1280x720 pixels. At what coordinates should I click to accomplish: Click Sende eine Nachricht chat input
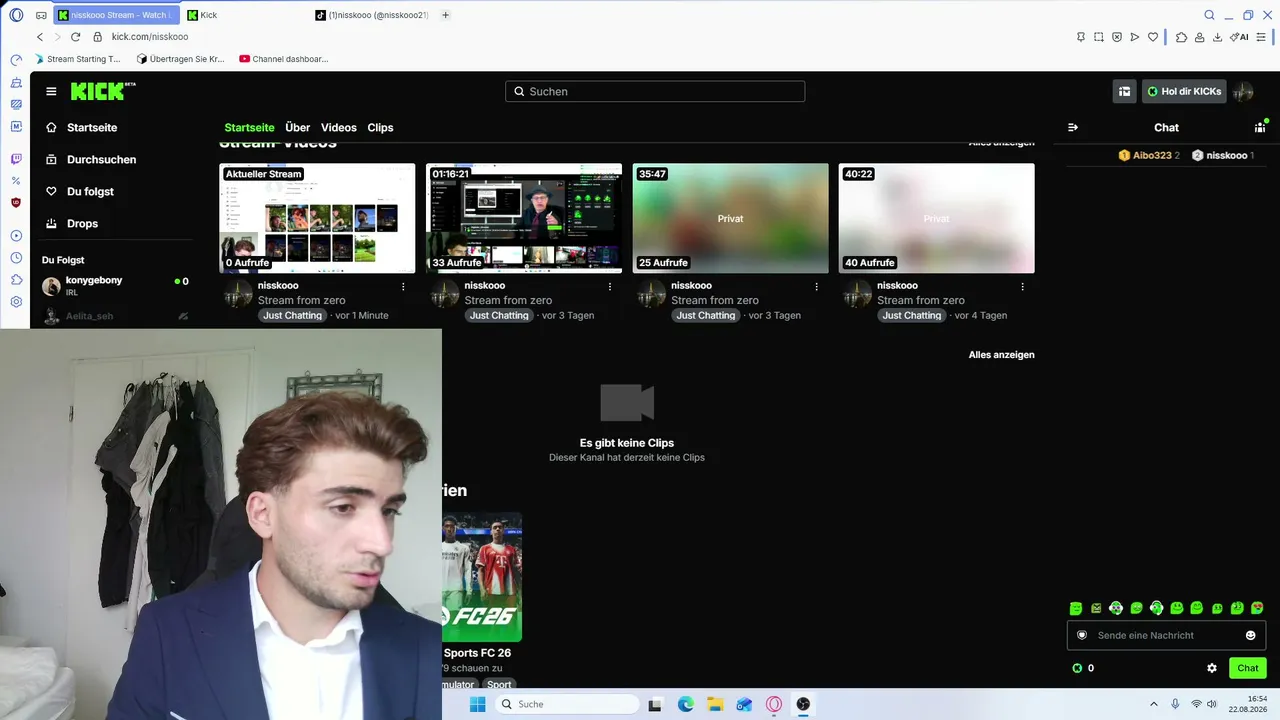click(1166, 635)
